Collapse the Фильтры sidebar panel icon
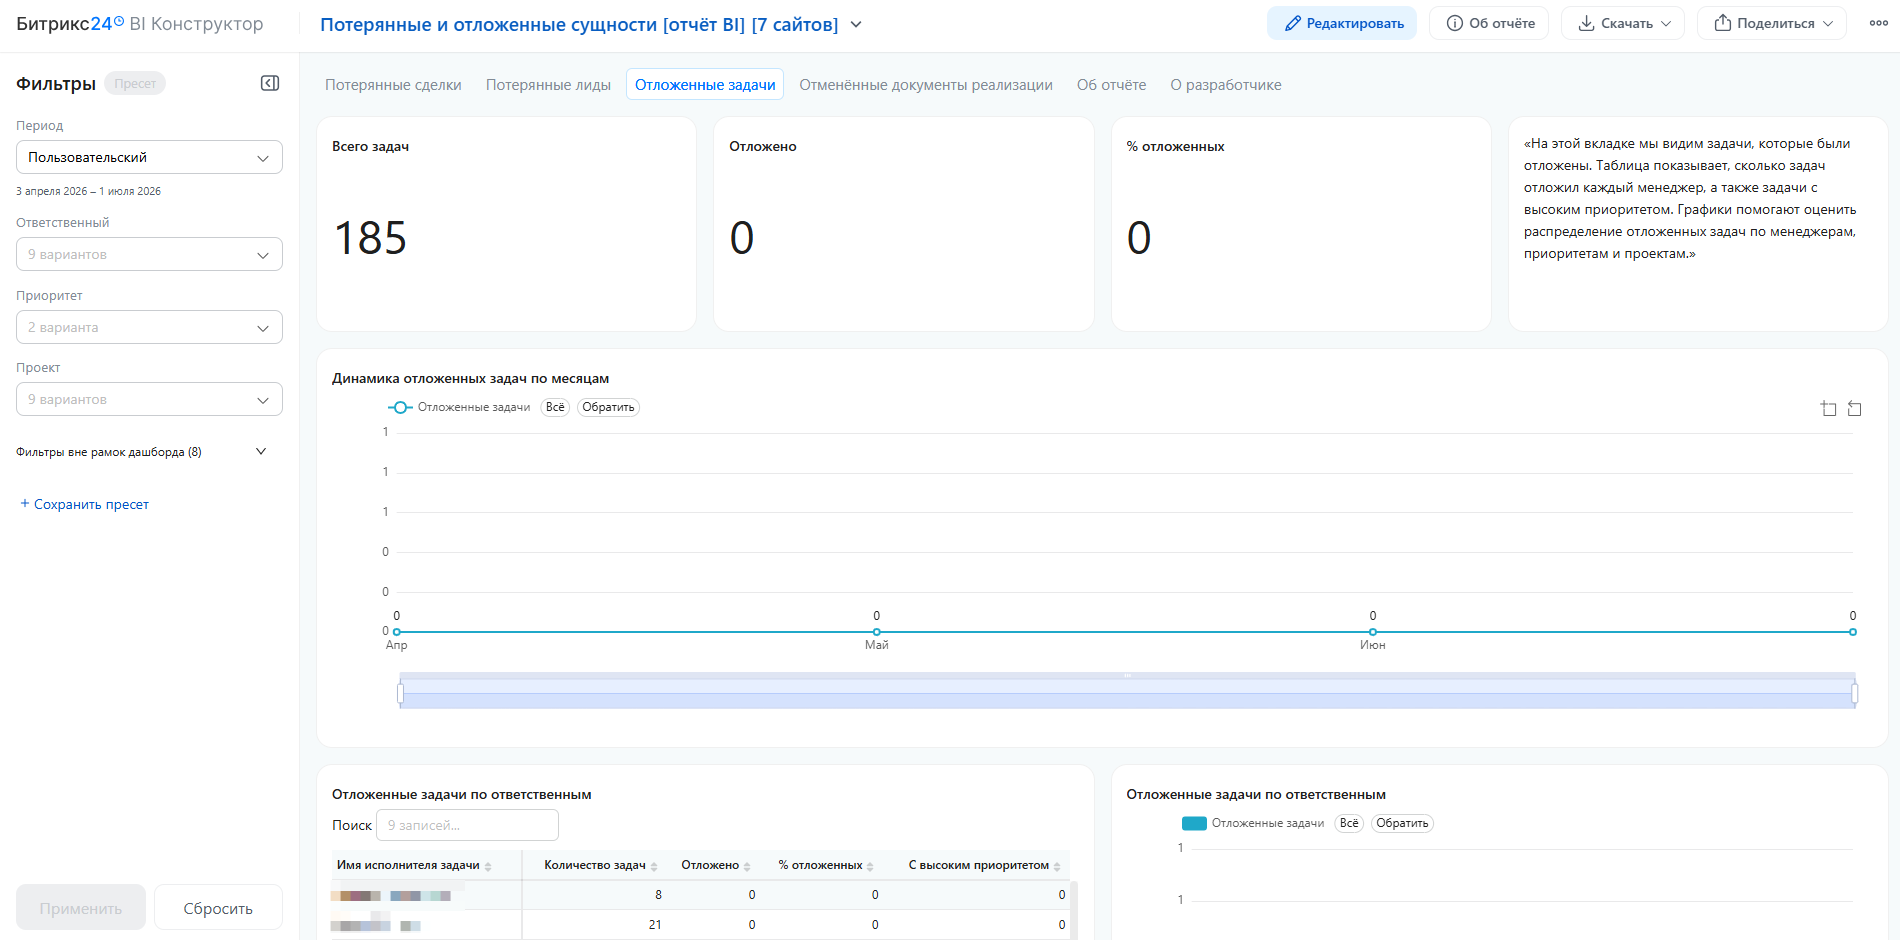 270,83
